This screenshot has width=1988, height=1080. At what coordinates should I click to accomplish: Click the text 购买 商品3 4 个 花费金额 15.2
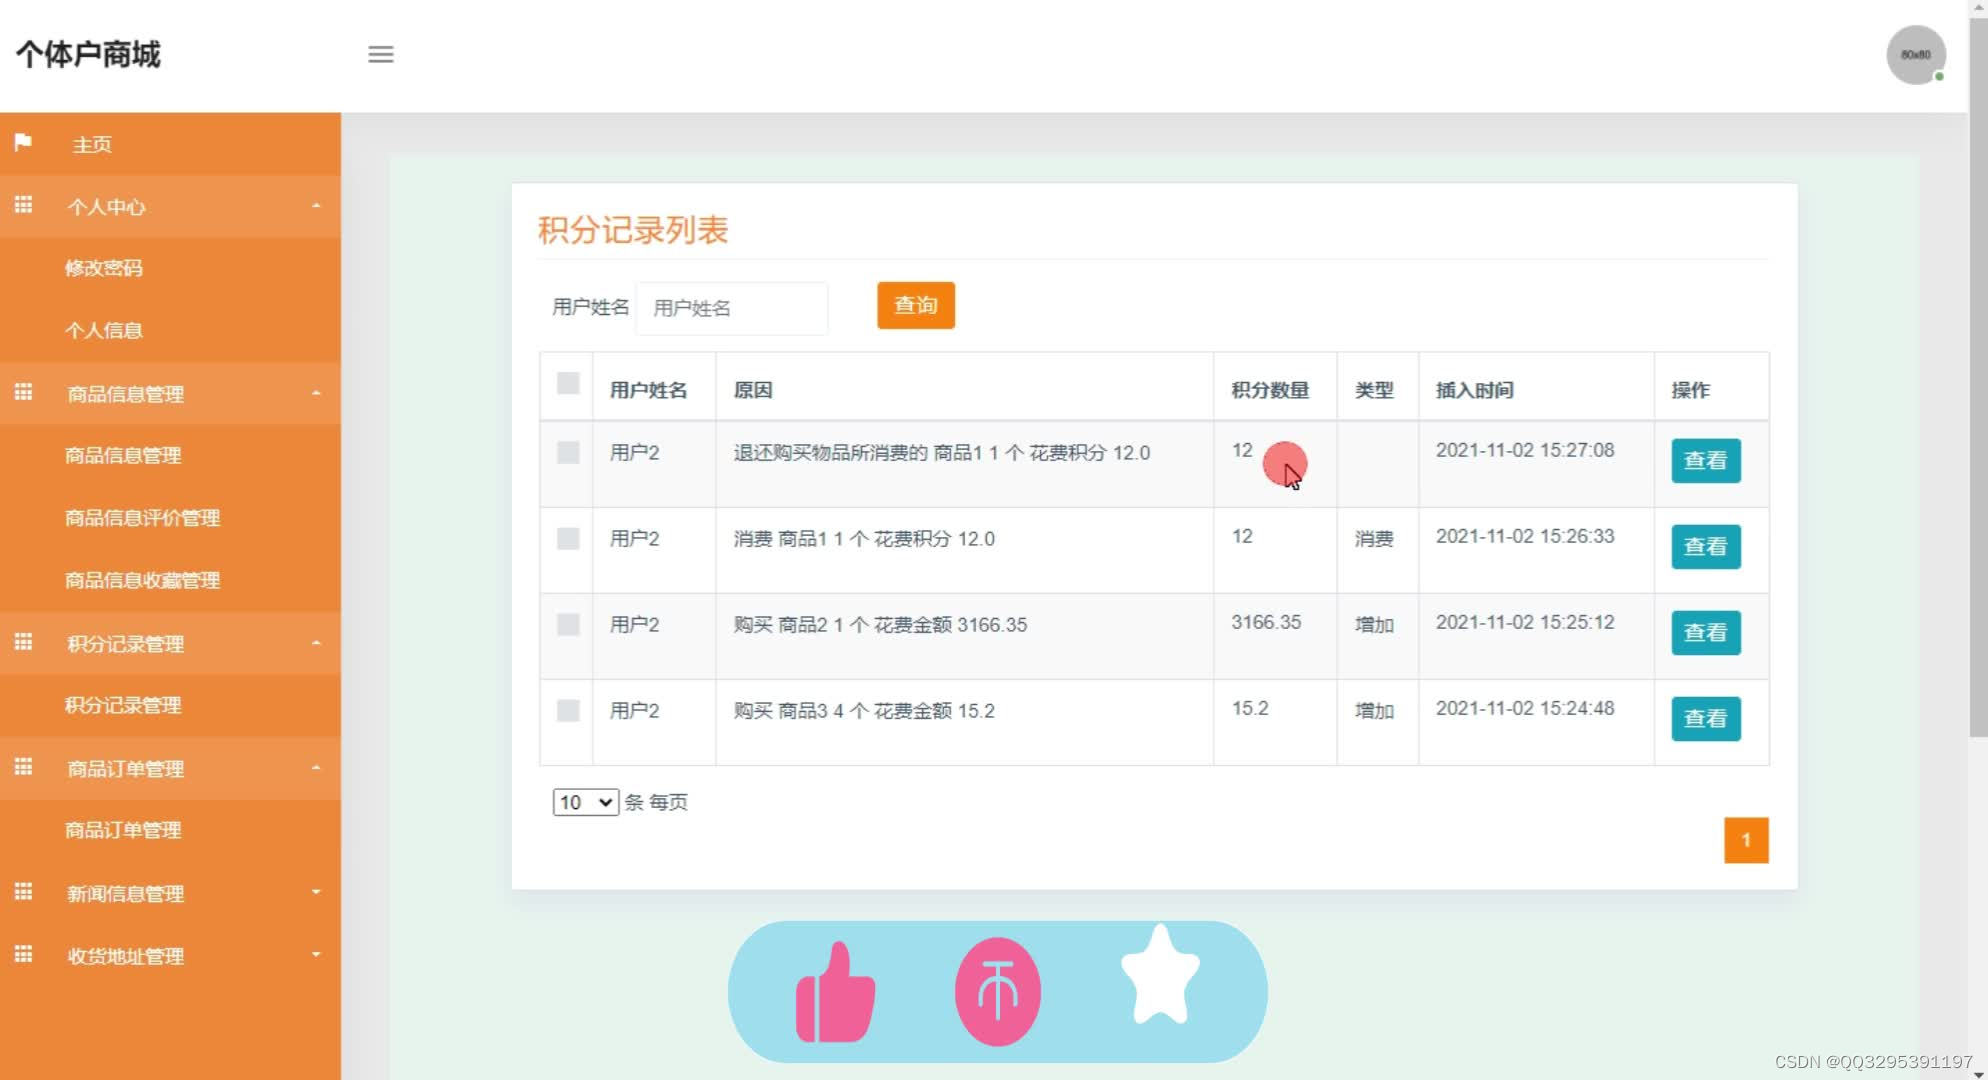tap(864, 711)
